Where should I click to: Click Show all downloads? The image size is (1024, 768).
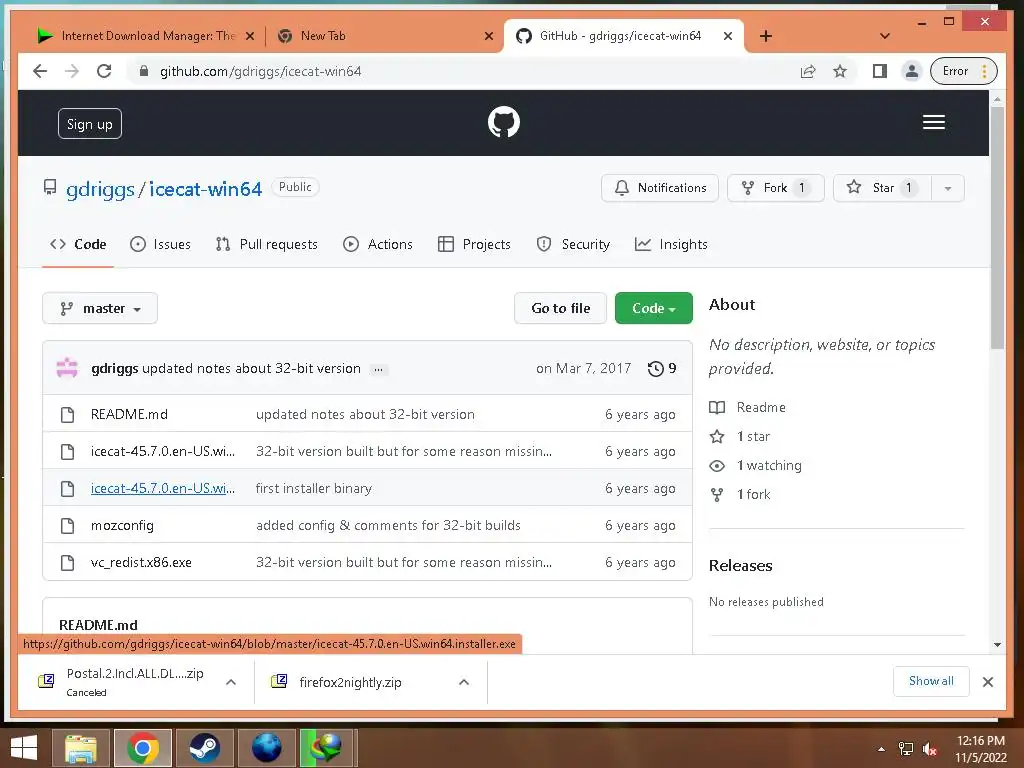pos(931,681)
